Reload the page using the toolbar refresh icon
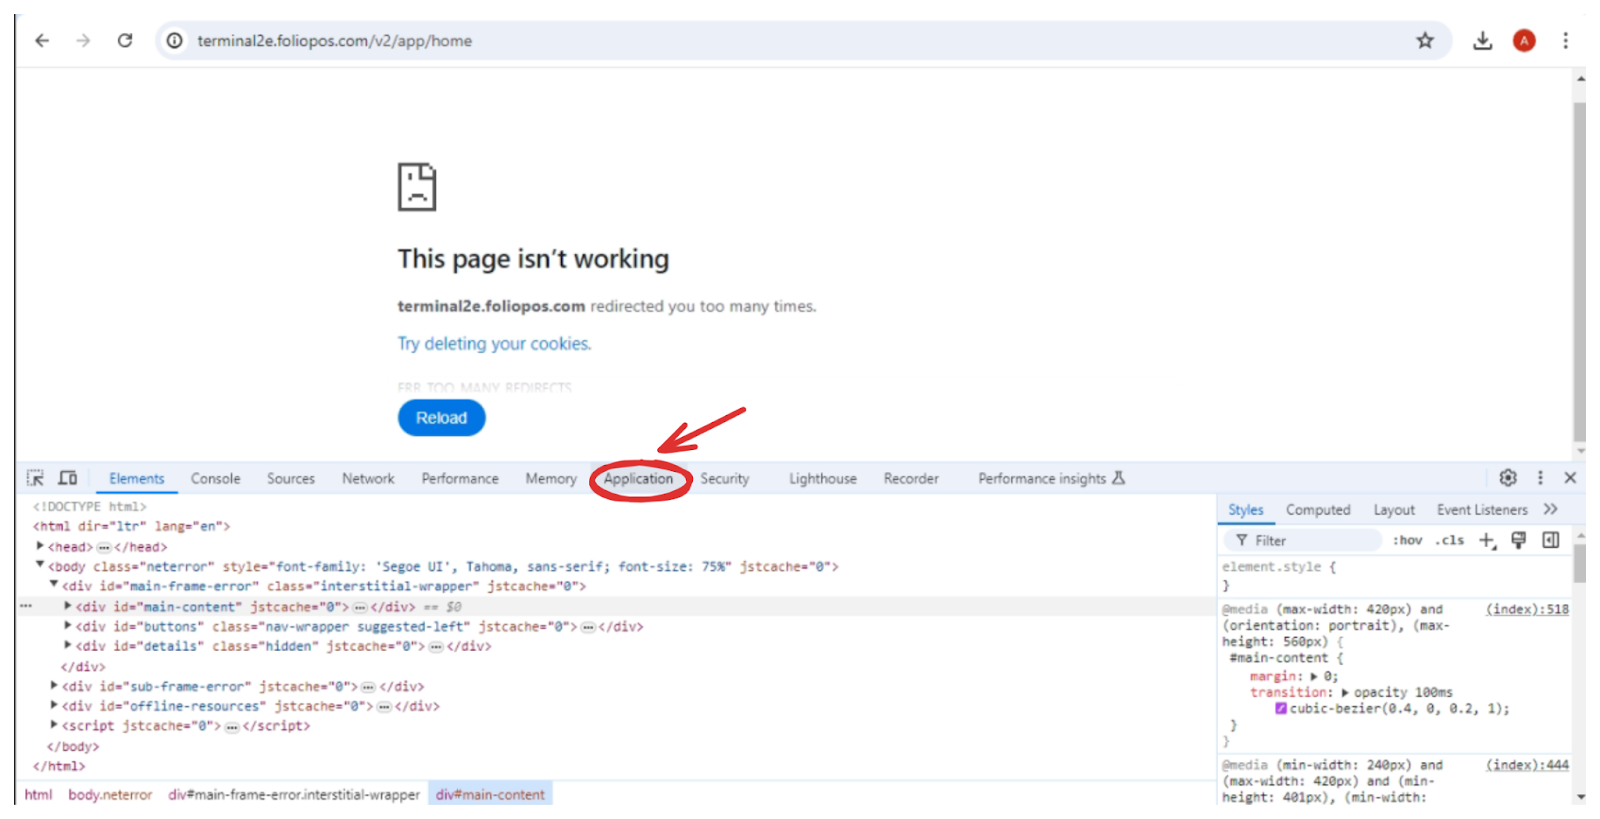 tap(125, 41)
